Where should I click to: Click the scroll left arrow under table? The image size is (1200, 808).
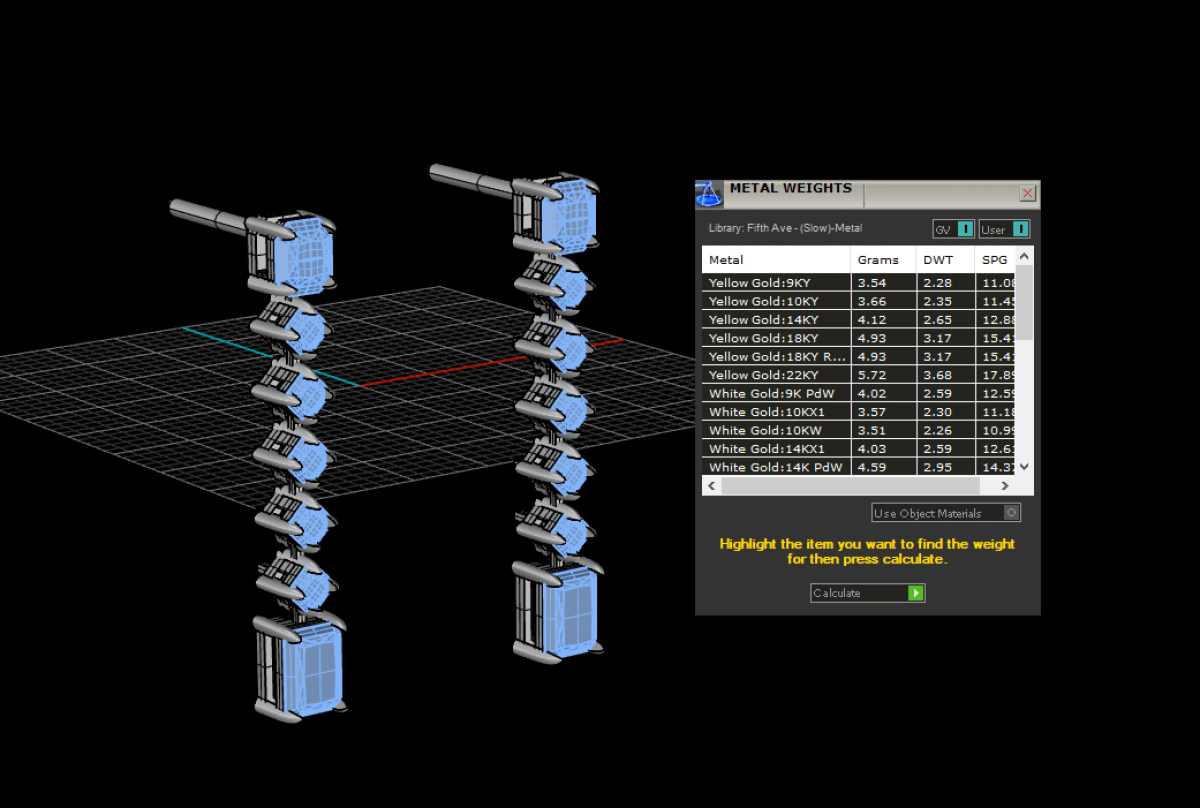click(712, 485)
